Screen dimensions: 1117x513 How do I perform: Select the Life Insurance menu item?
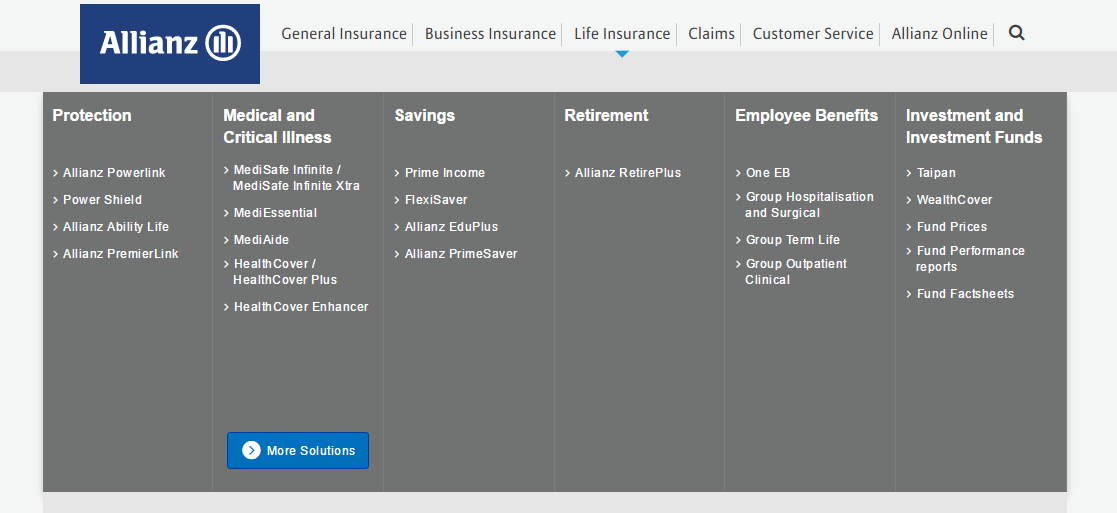pos(622,34)
